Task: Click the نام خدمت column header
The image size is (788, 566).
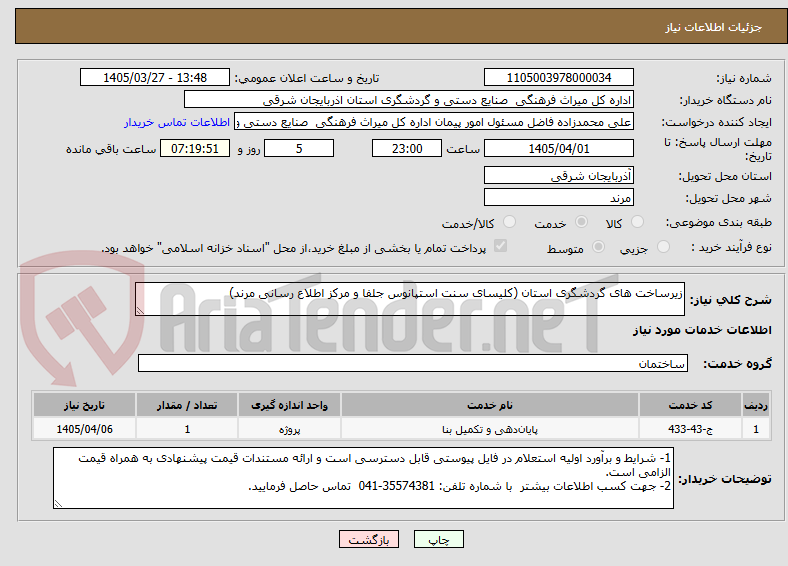Action: click(489, 405)
